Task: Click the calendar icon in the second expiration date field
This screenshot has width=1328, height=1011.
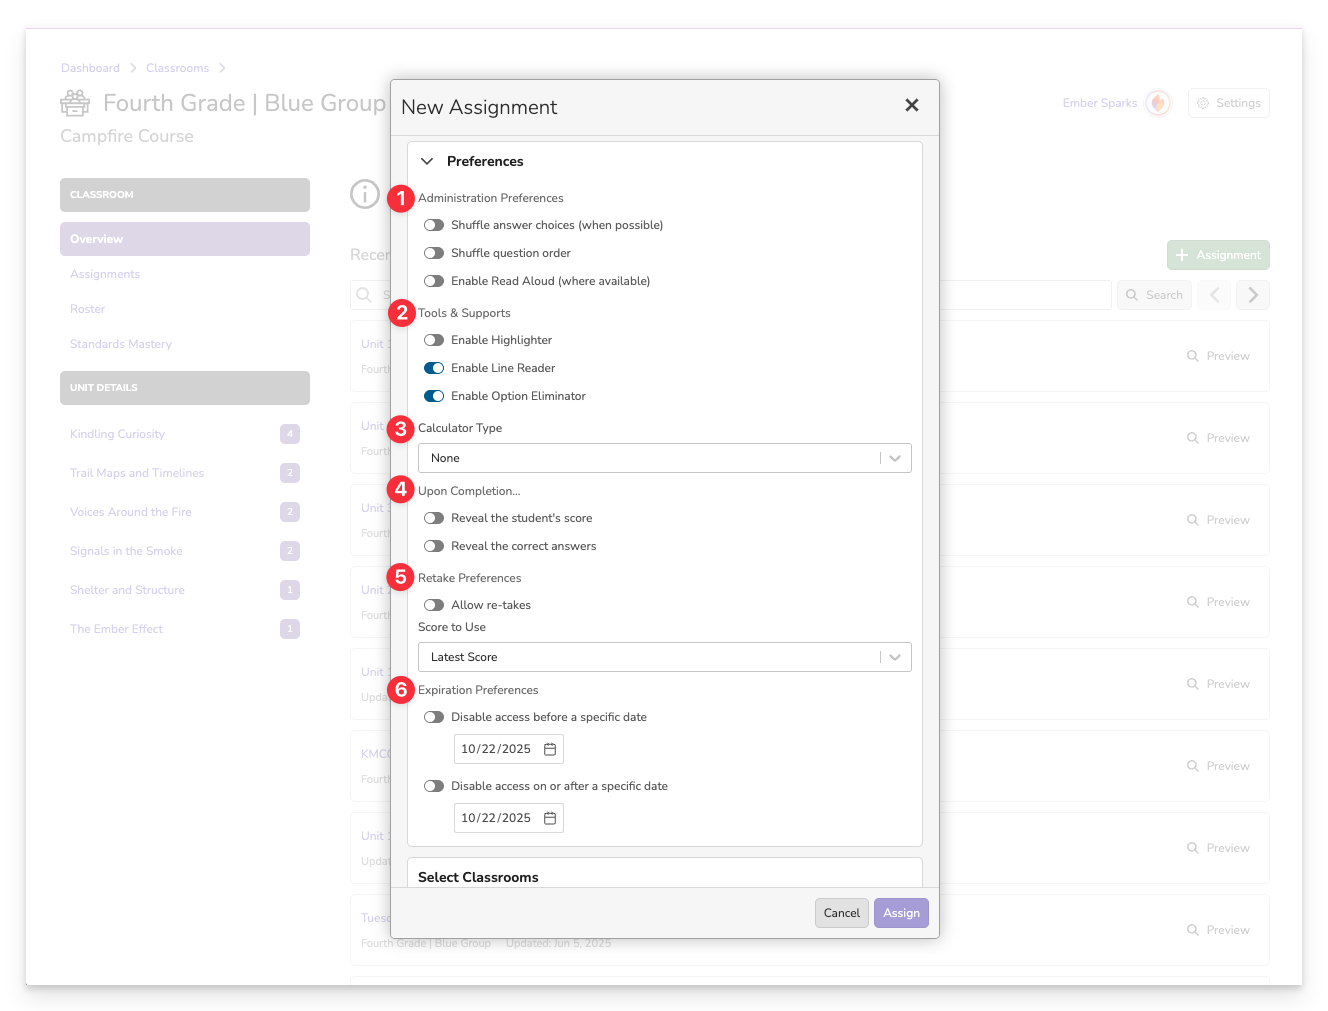Action: tap(550, 818)
